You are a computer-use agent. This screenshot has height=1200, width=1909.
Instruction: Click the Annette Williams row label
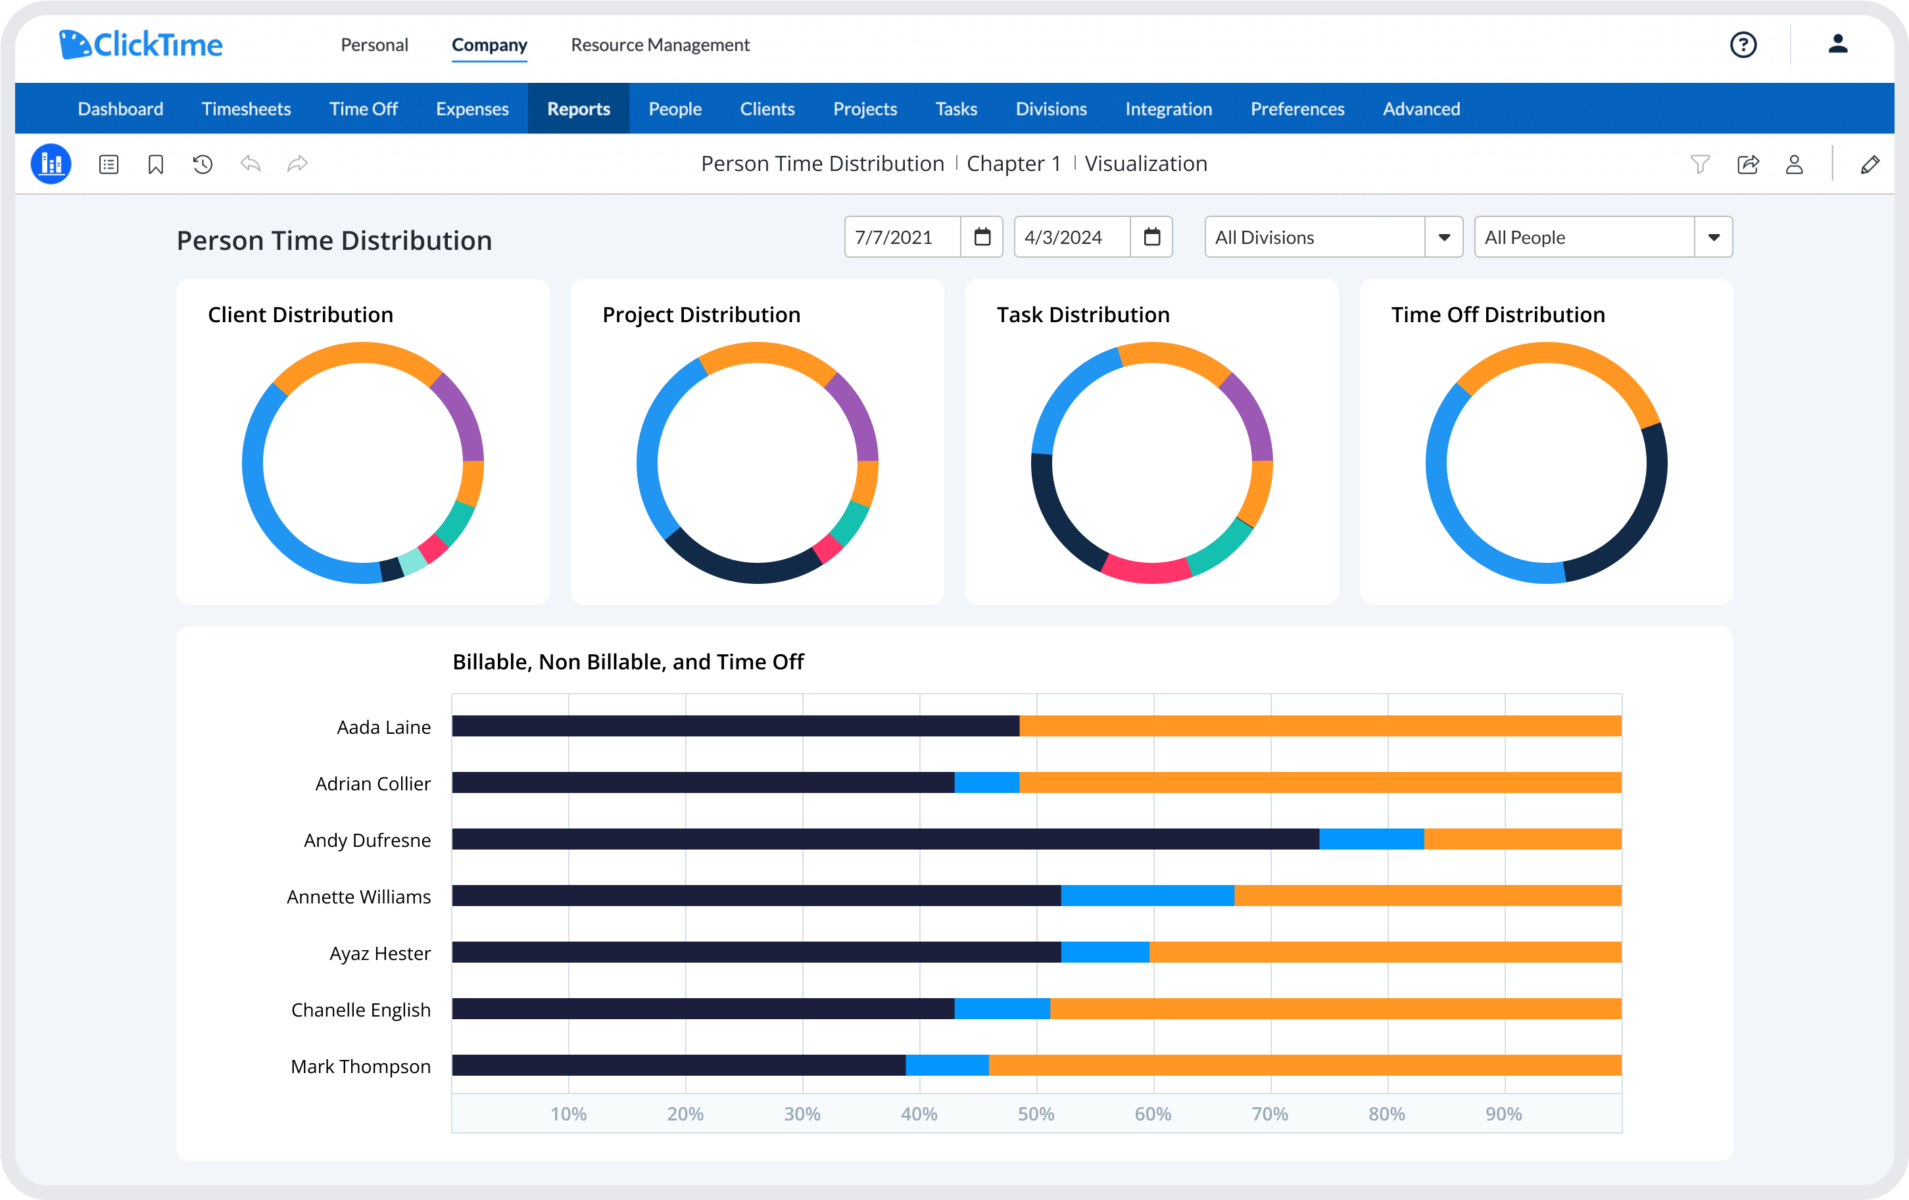pyautogui.click(x=359, y=897)
